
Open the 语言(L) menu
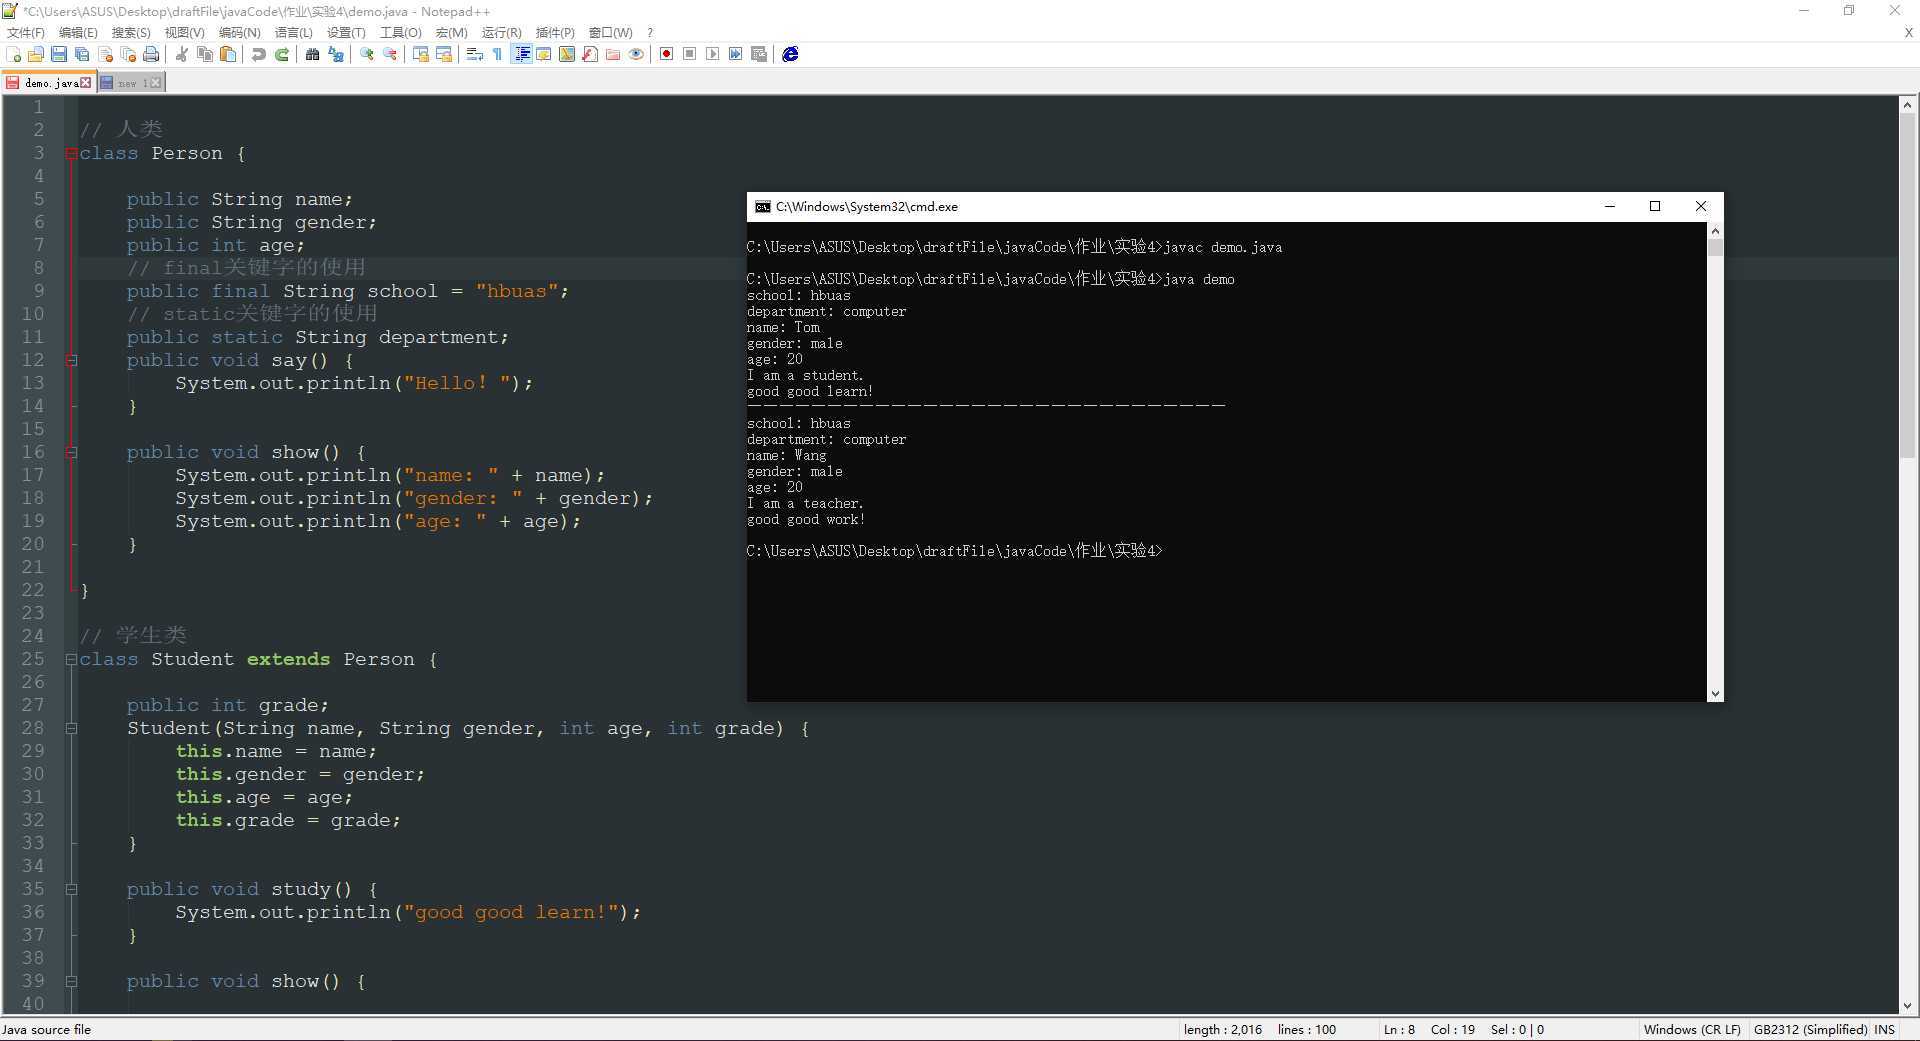click(293, 33)
